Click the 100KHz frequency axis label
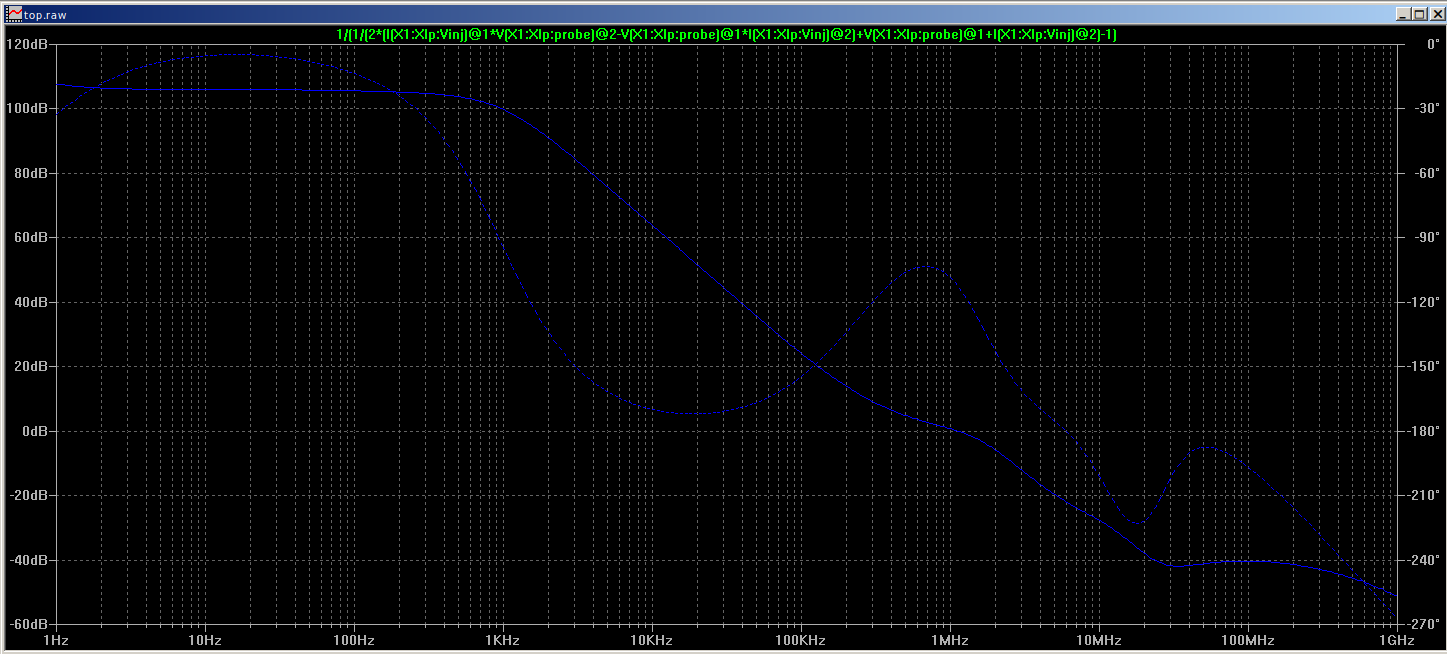Viewport: 1447px width, 654px height. point(800,640)
